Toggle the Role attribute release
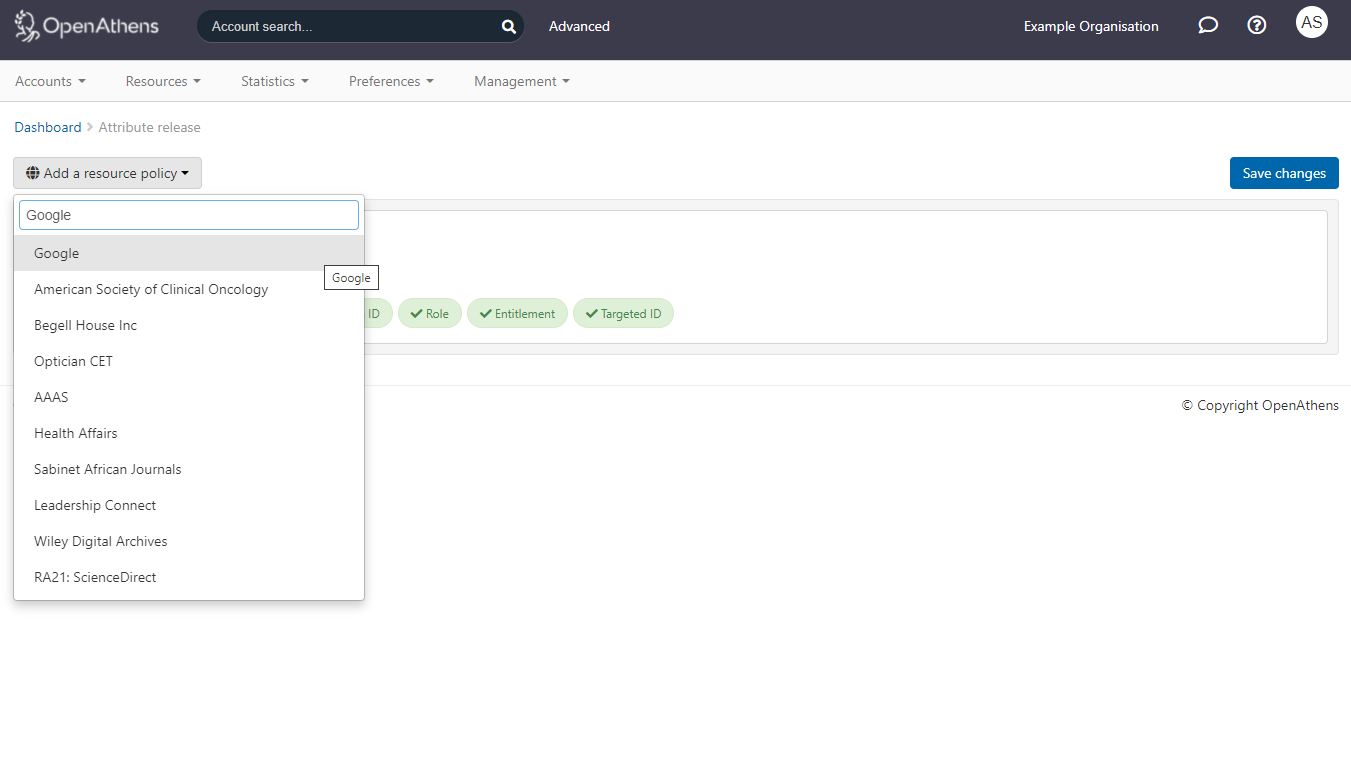The height and width of the screenshot is (767, 1351). (x=430, y=313)
